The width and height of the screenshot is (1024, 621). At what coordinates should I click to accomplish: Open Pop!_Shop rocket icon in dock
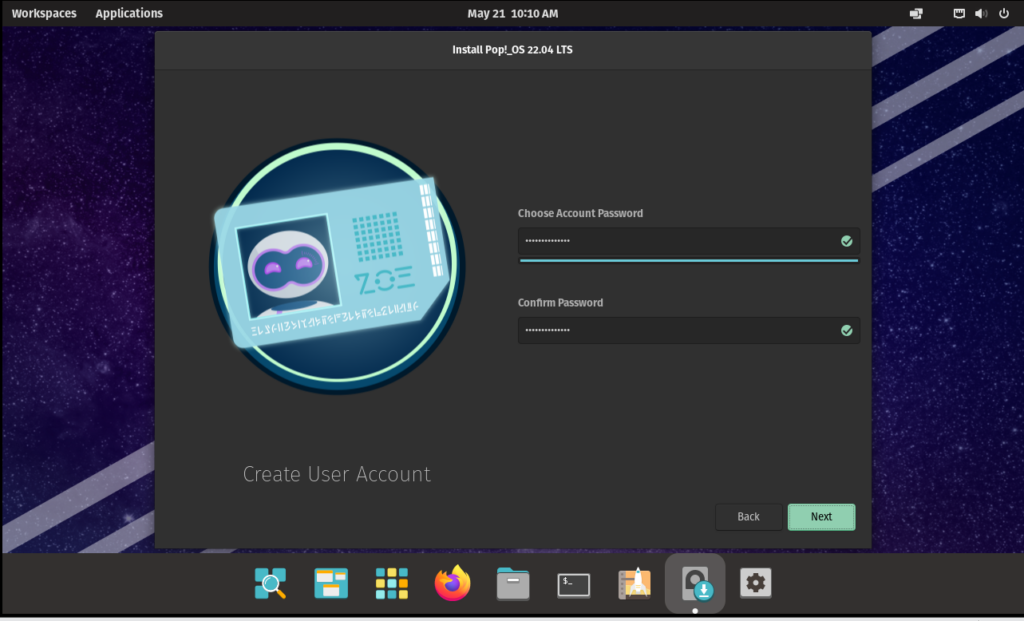634,583
